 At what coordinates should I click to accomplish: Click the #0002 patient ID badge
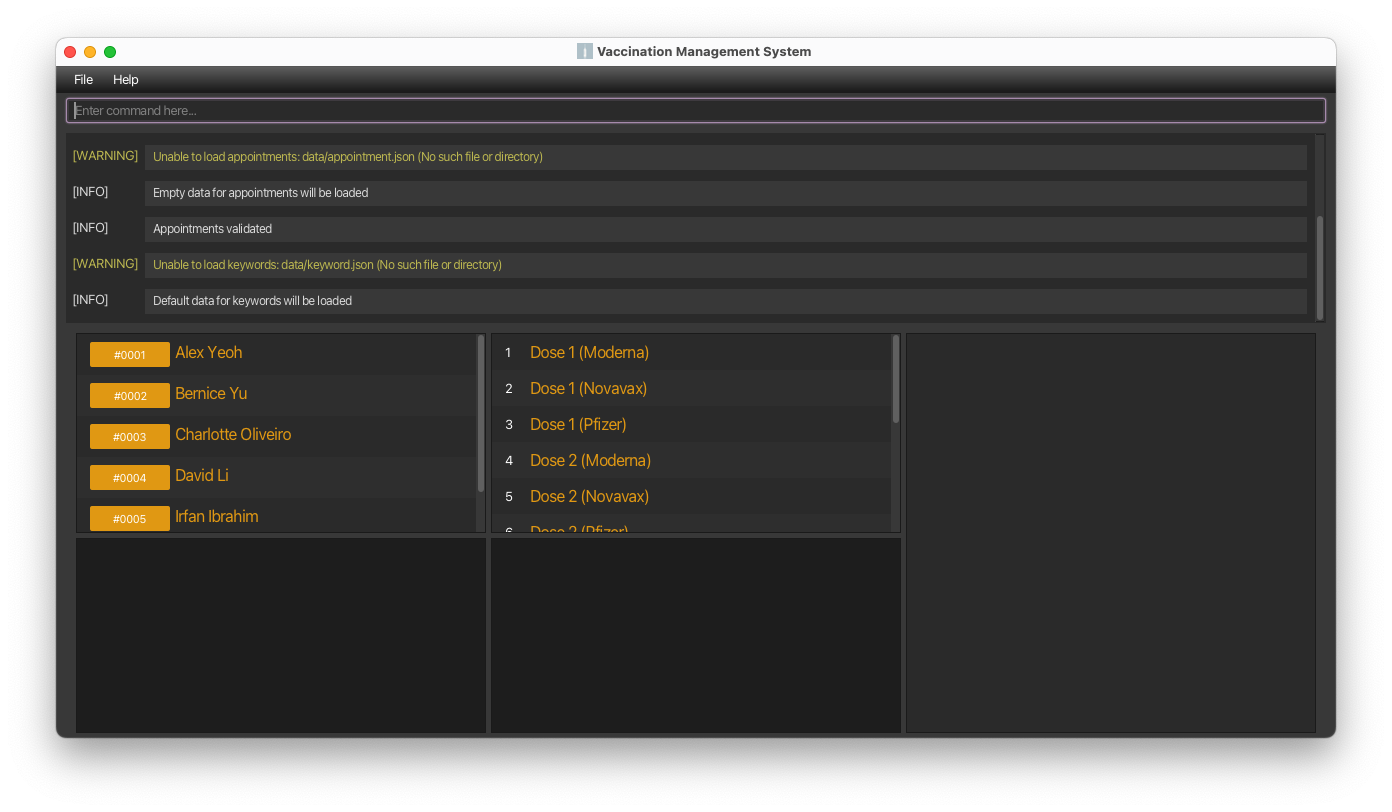130,396
